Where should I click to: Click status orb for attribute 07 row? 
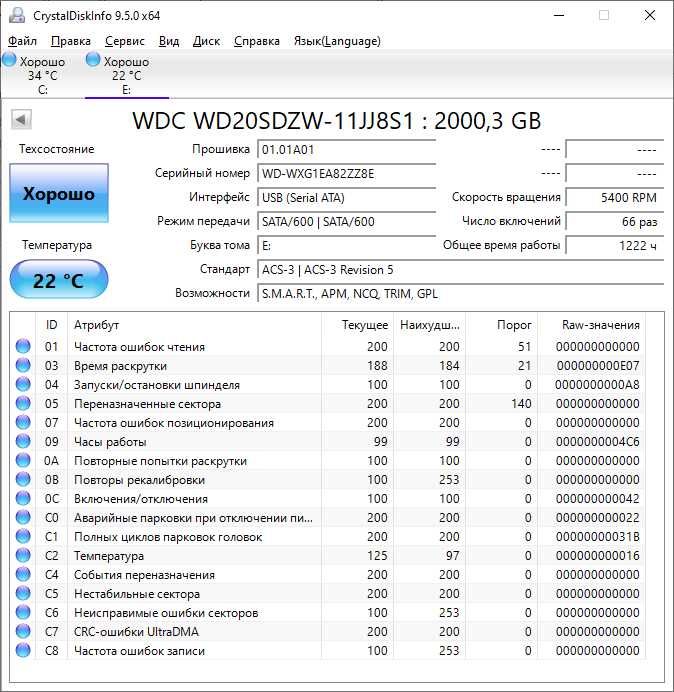point(23,422)
